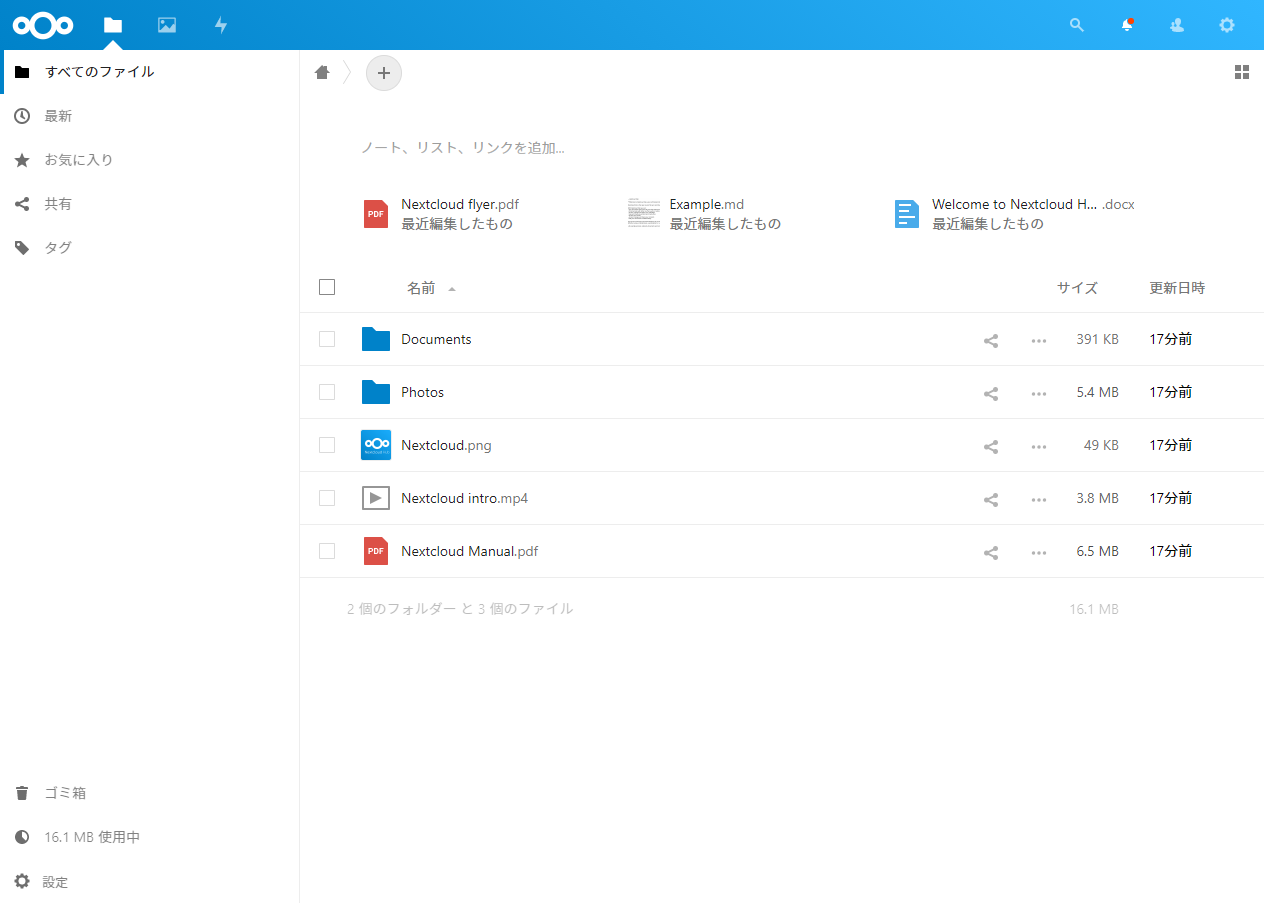Open the contacts menu icon
Screen dimensions: 1264x903
click(1177, 25)
